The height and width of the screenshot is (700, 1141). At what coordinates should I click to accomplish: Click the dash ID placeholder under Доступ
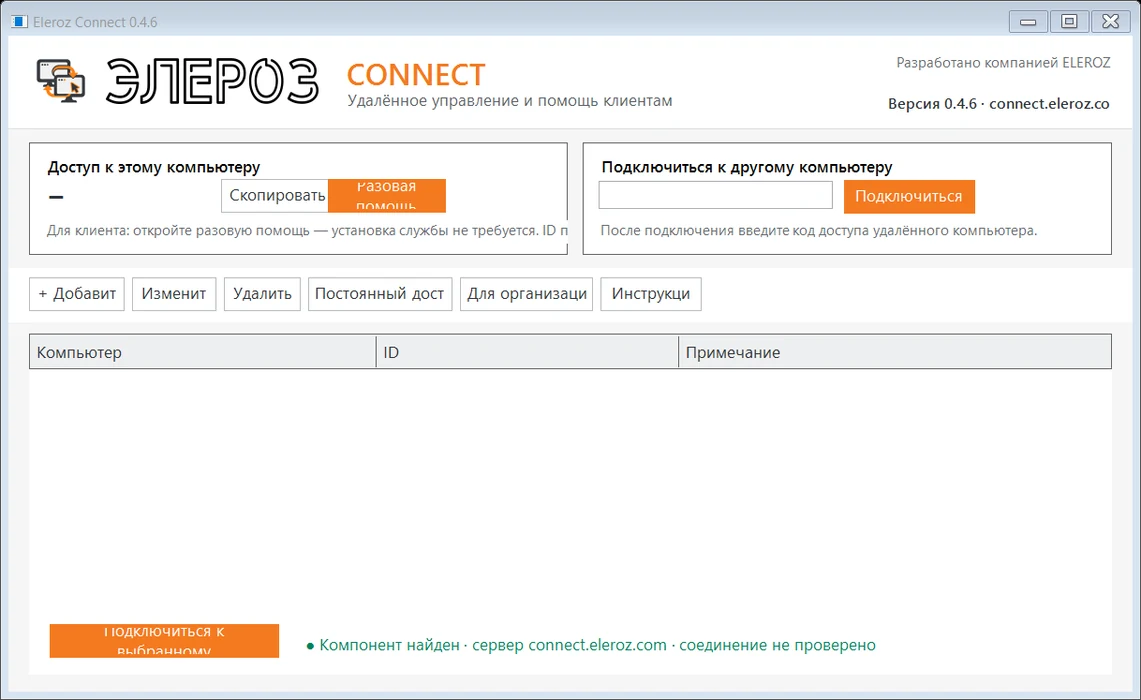(x=56, y=196)
